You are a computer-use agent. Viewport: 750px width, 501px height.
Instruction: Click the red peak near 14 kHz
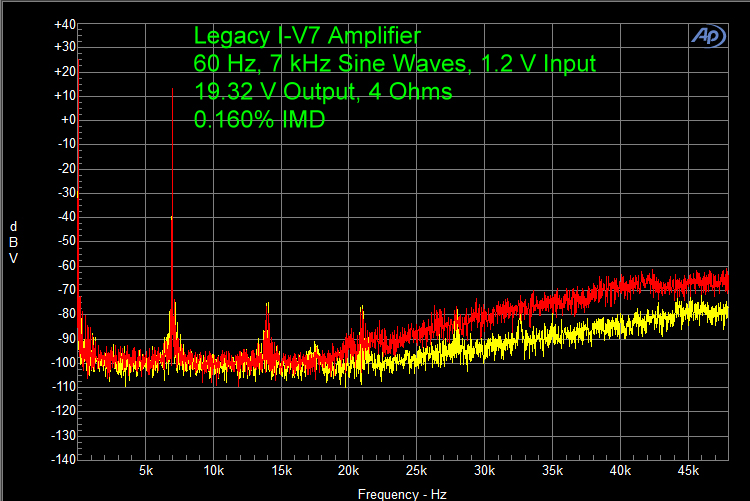click(x=267, y=307)
